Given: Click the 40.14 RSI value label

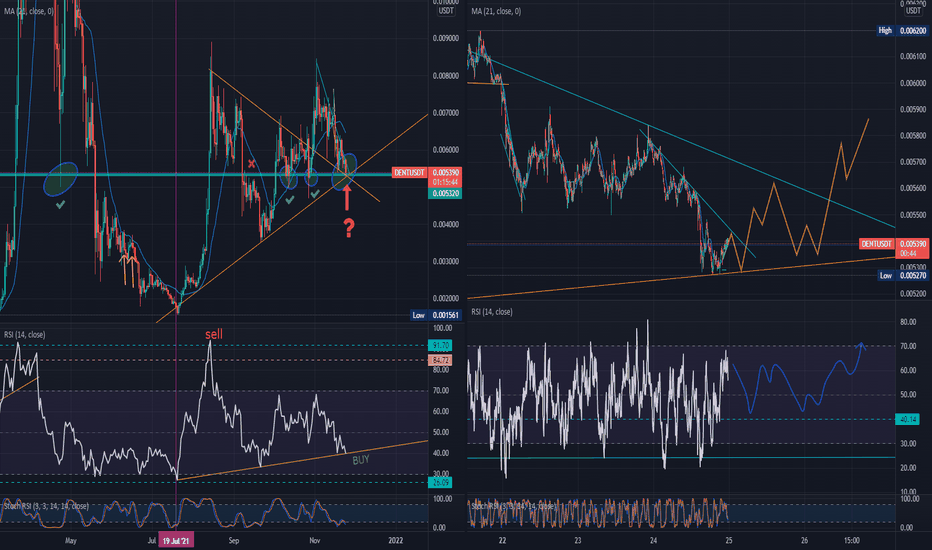Looking at the screenshot, I should (908, 419).
